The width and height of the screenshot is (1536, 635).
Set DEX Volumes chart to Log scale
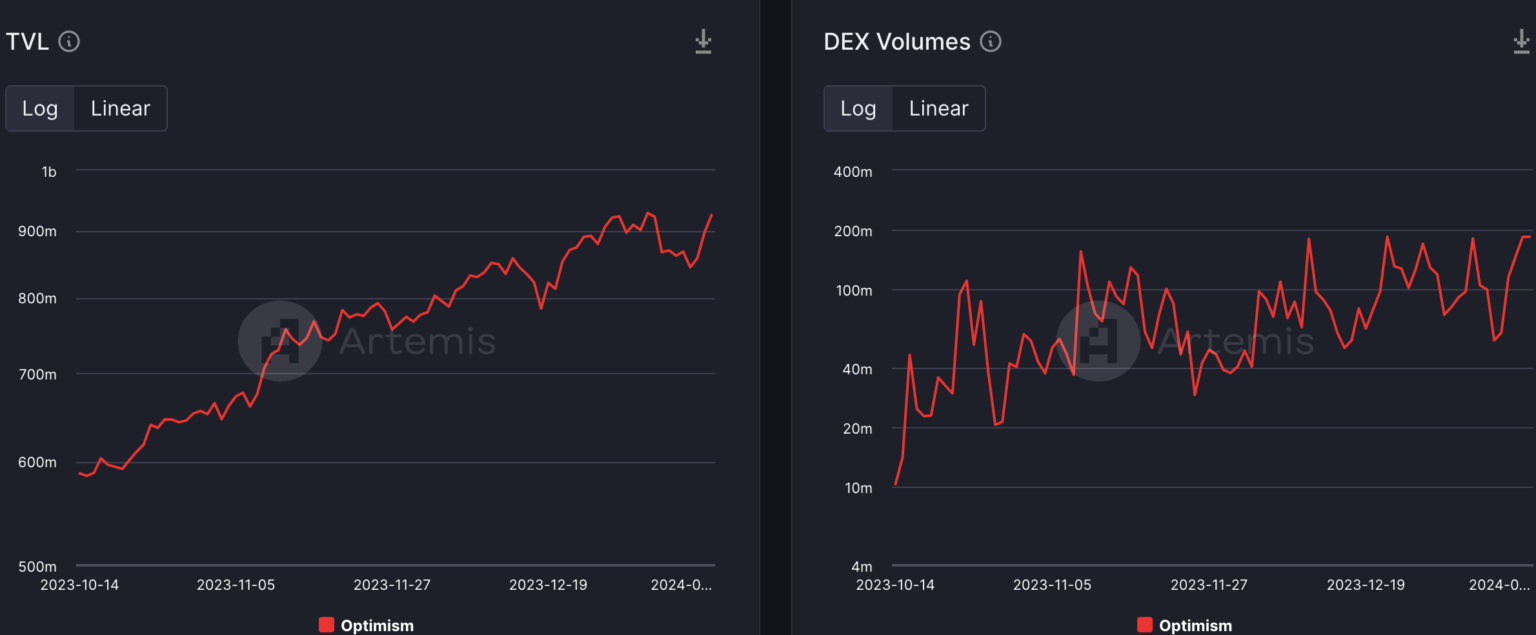(858, 108)
